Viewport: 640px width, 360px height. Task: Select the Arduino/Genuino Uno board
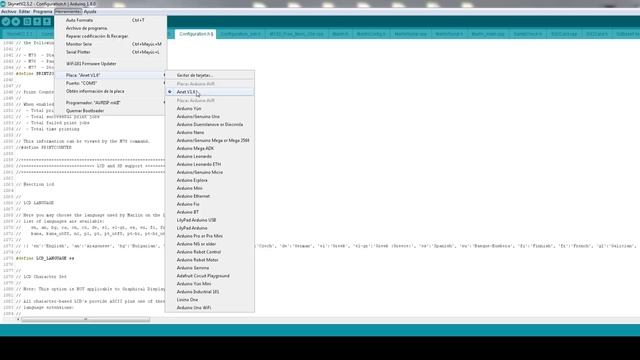210,117
